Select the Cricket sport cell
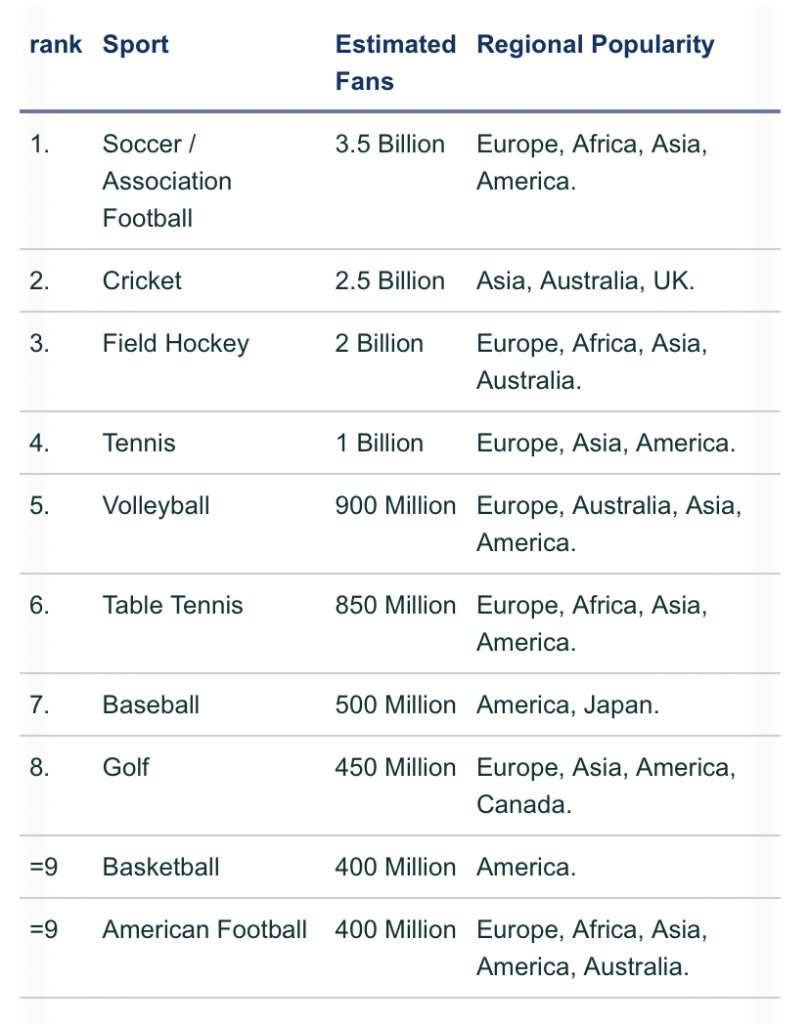The image size is (810, 1024). (142, 281)
